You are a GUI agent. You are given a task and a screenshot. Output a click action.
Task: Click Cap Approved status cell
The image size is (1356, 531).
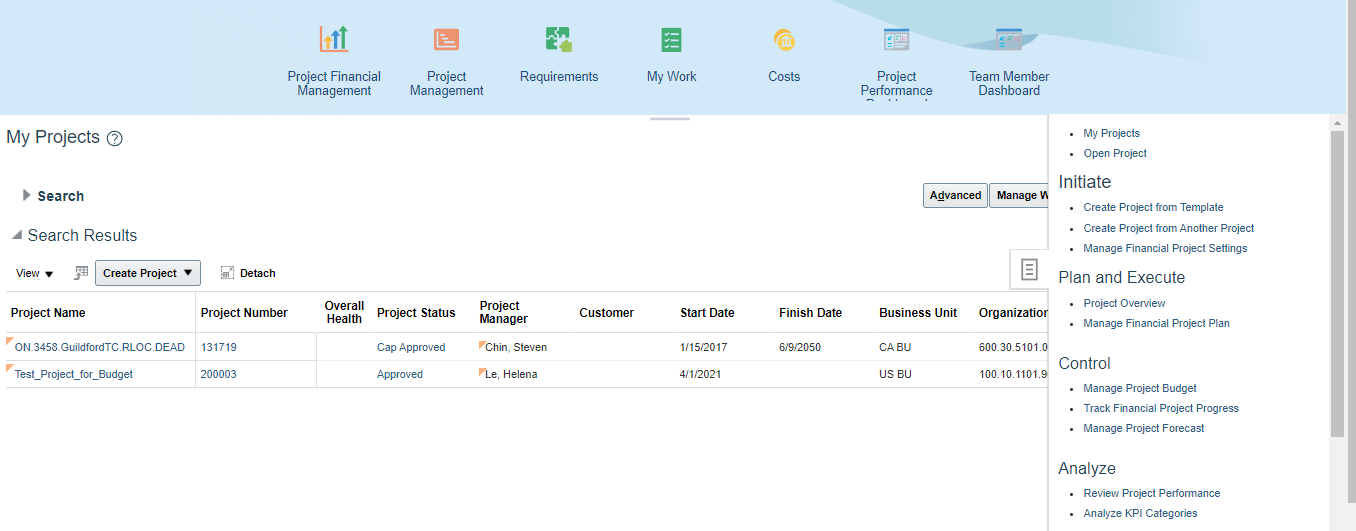[411, 347]
